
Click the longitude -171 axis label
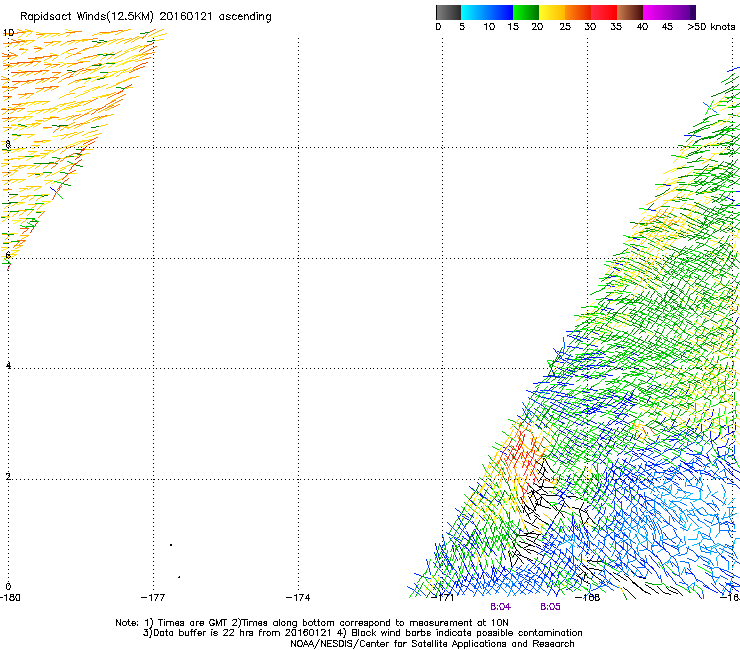(442, 598)
